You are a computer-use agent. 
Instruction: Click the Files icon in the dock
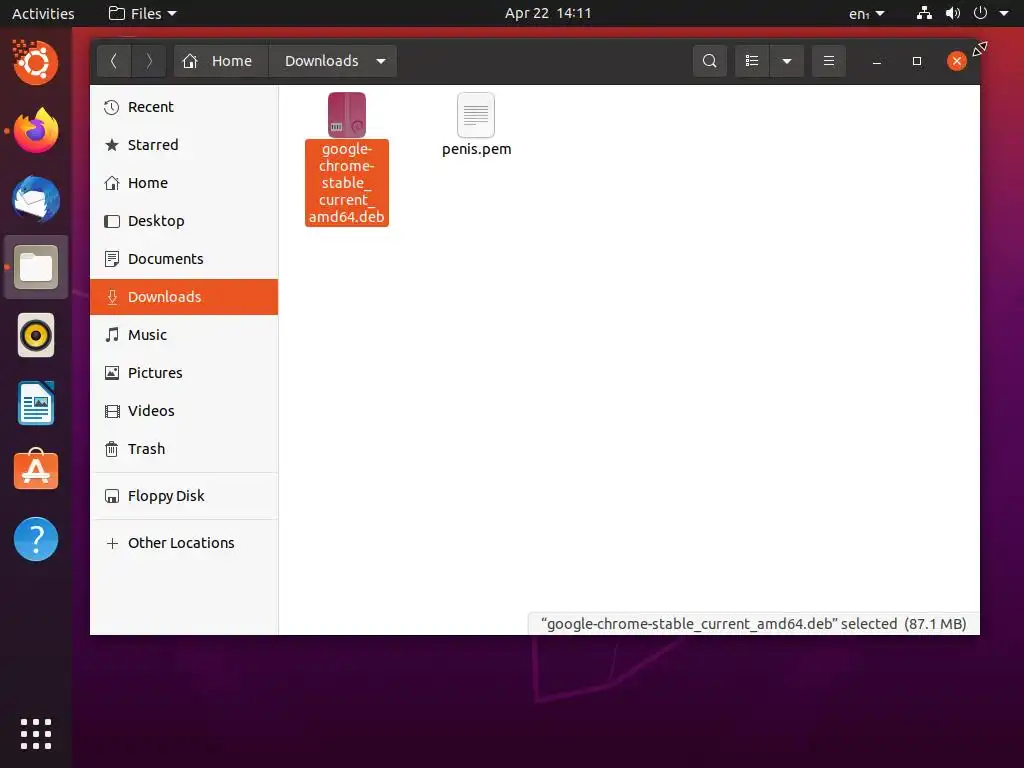point(36,267)
